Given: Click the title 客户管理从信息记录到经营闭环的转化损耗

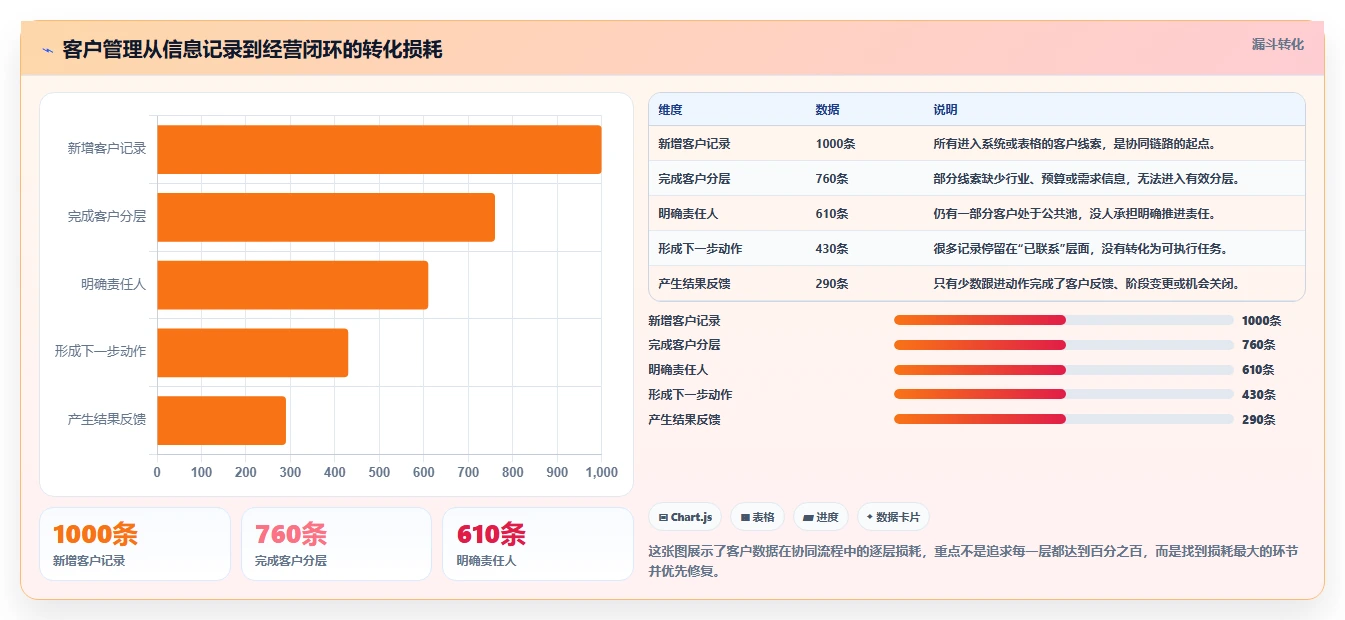Looking at the screenshot, I should 252,50.
